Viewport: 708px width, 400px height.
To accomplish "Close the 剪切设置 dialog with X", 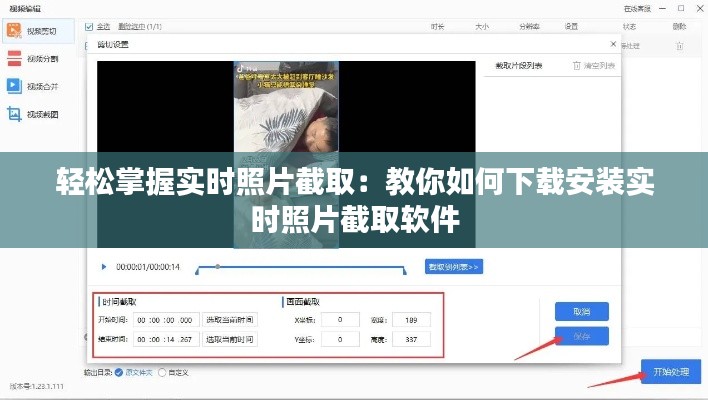I will click(x=613, y=44).
